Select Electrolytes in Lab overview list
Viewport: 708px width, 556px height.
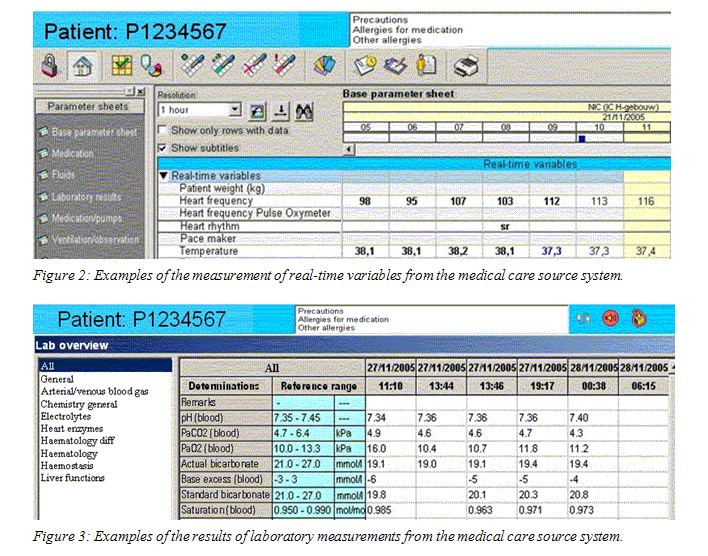[x=64, y=415]
